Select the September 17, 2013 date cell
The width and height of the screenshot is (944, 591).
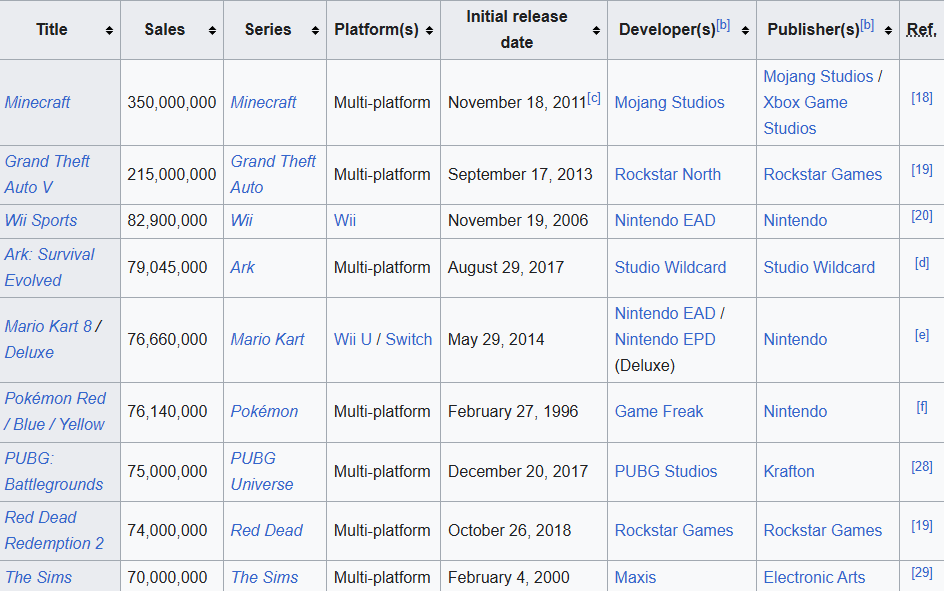(x=524, y=175)
